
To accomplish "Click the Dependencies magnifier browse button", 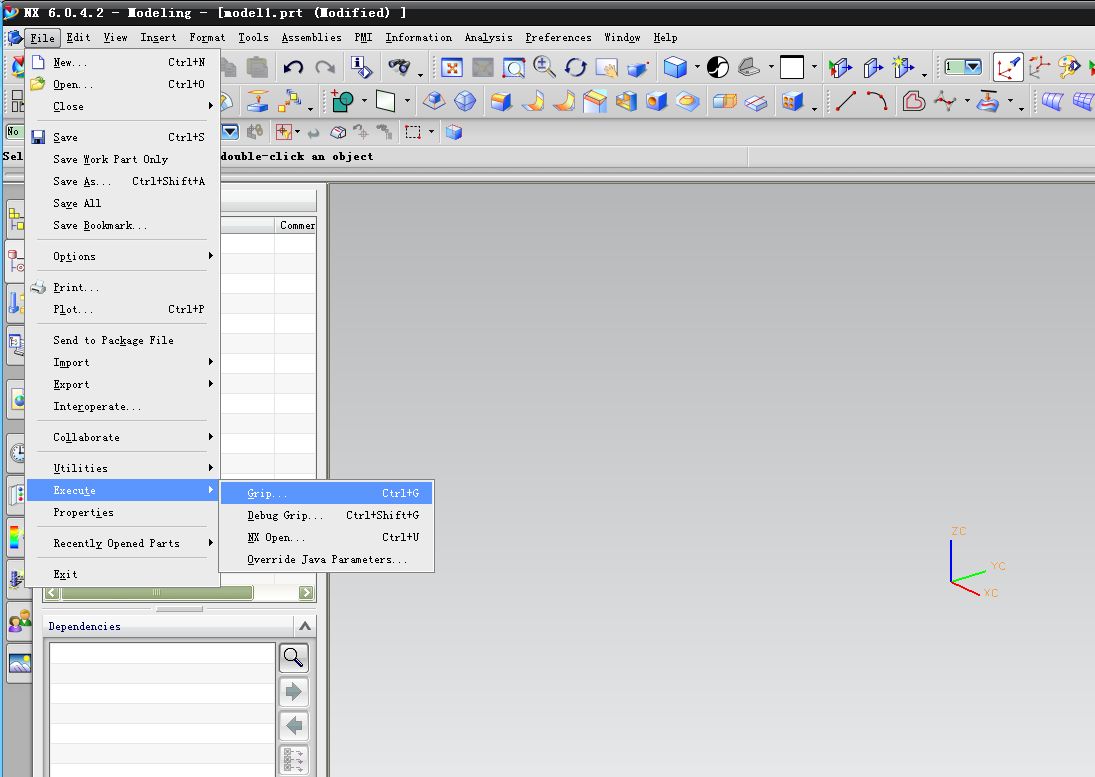I will pos(294,658).
